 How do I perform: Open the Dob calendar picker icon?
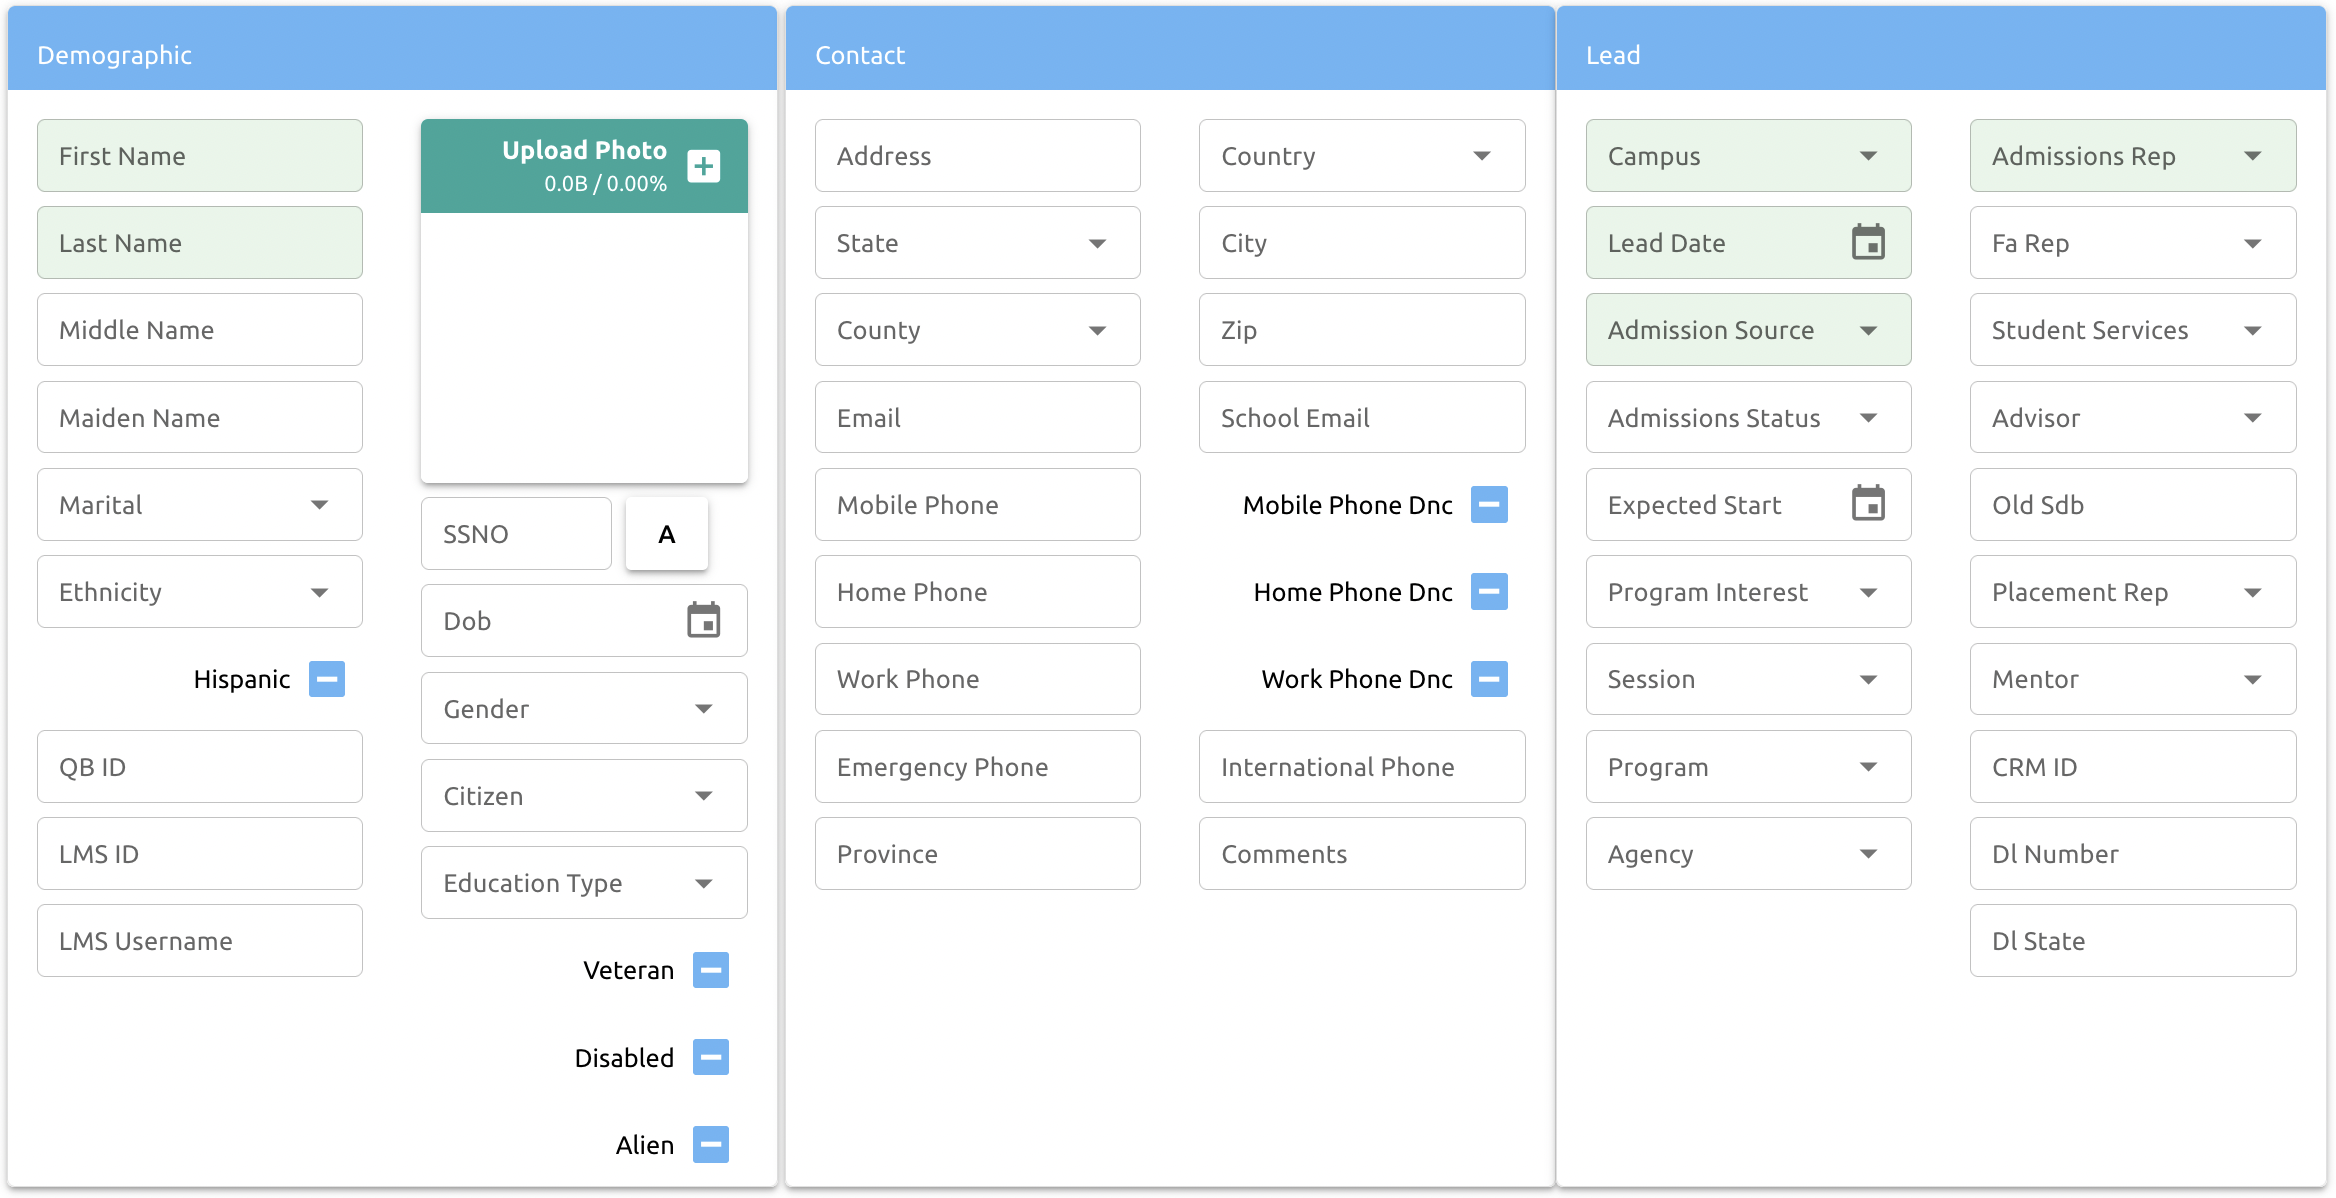(x=704, y=620)
